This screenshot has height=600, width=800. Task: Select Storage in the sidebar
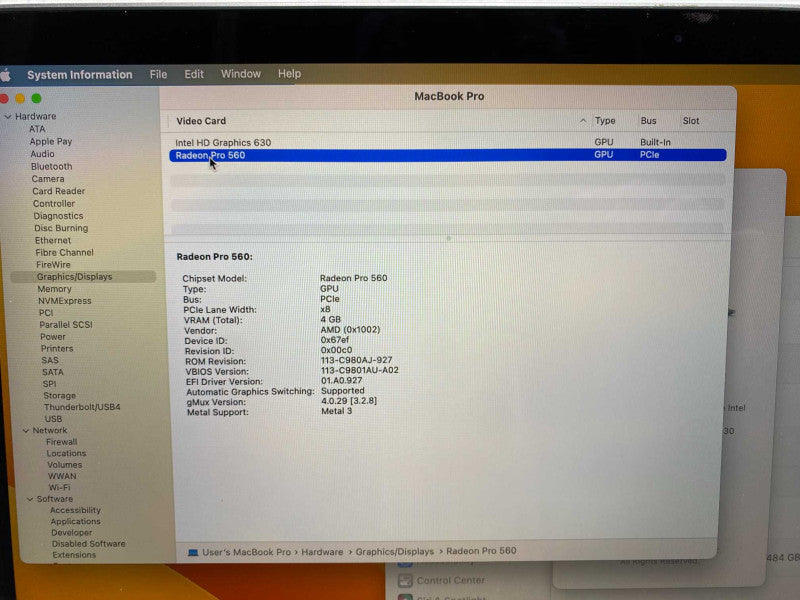click(x=59, y=395)
